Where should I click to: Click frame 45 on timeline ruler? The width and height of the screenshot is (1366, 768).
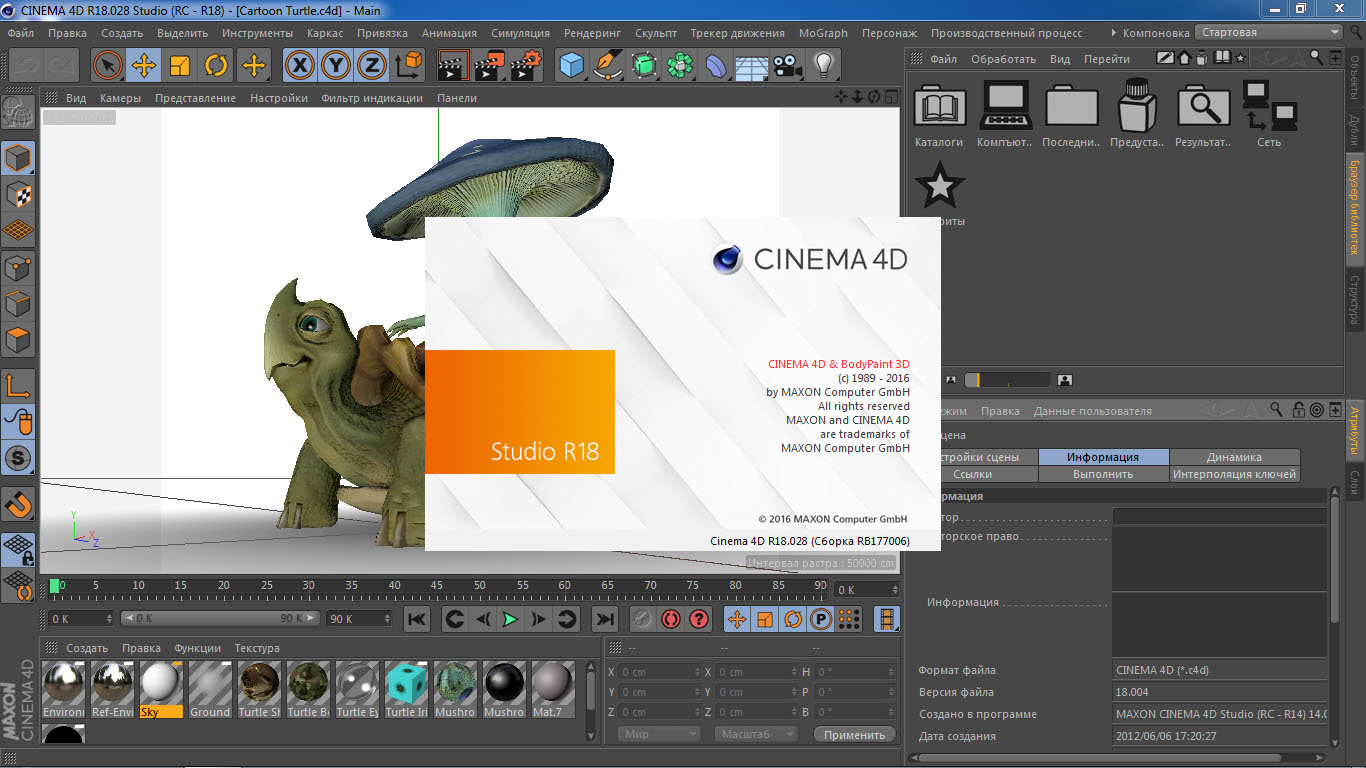point(437,586)
